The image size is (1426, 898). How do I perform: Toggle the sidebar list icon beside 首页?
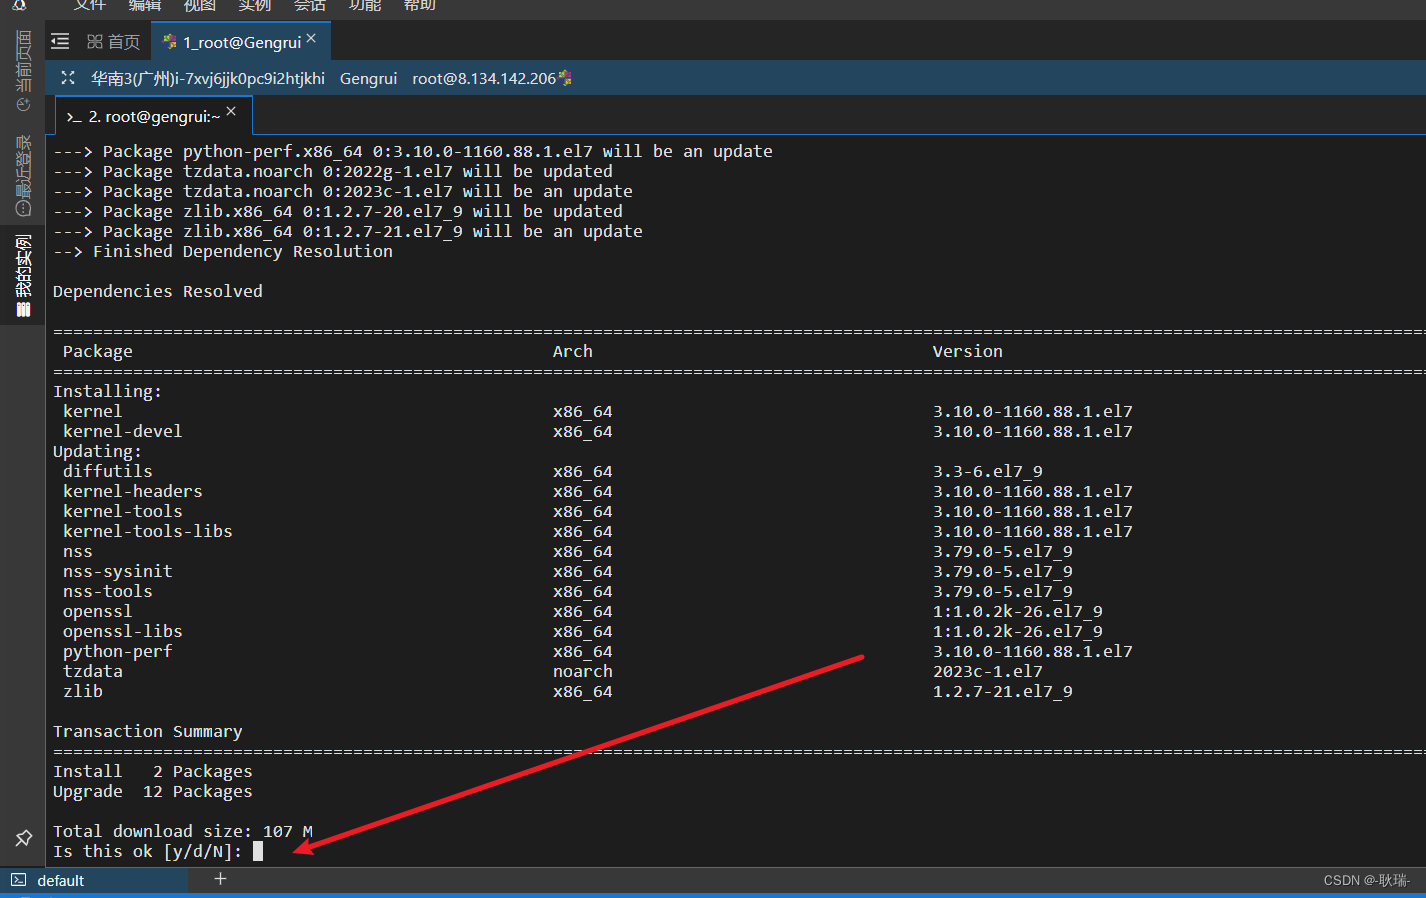pos(60,41)
